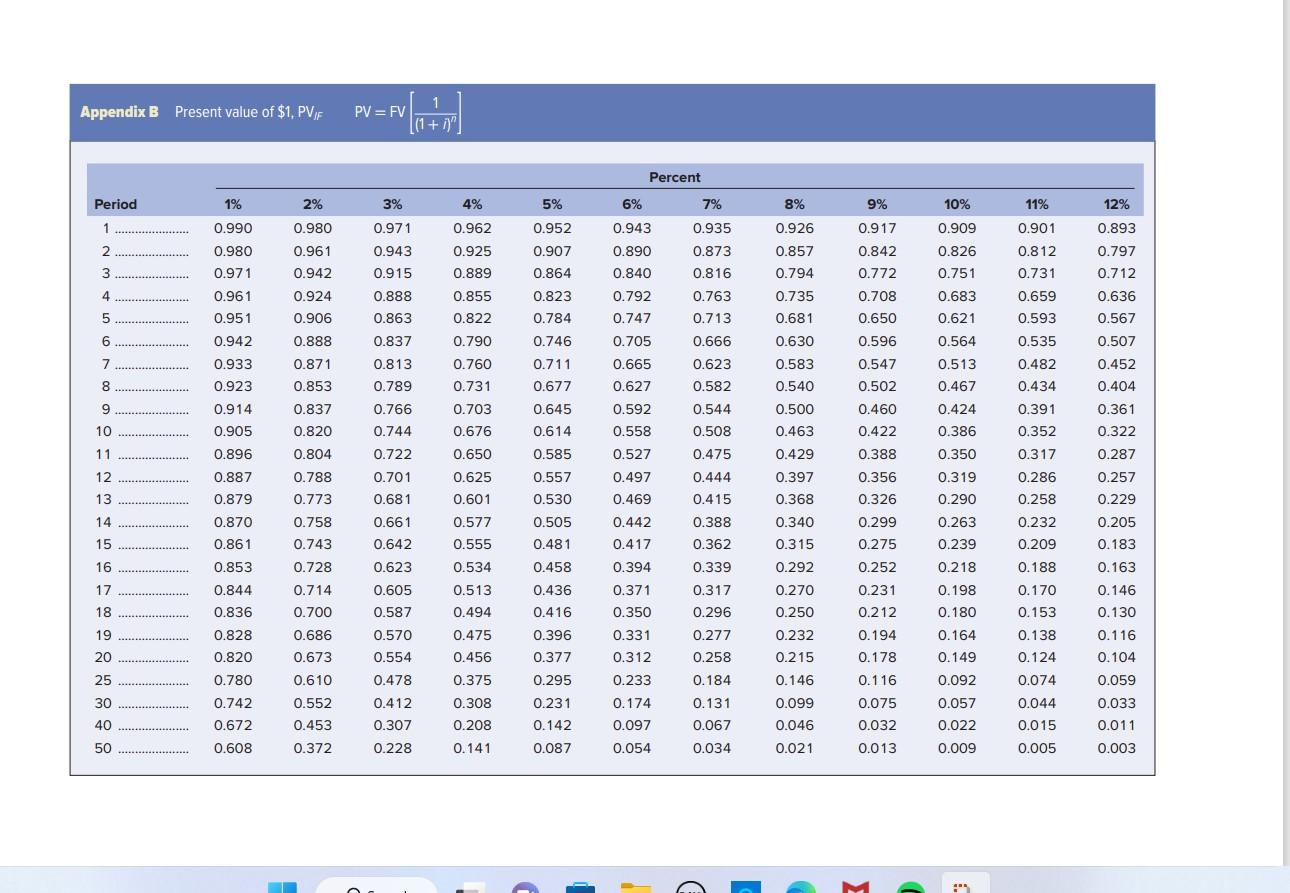Click period 14 value 0.442 under 6%
1290x893 pixels.
point(632,522)
